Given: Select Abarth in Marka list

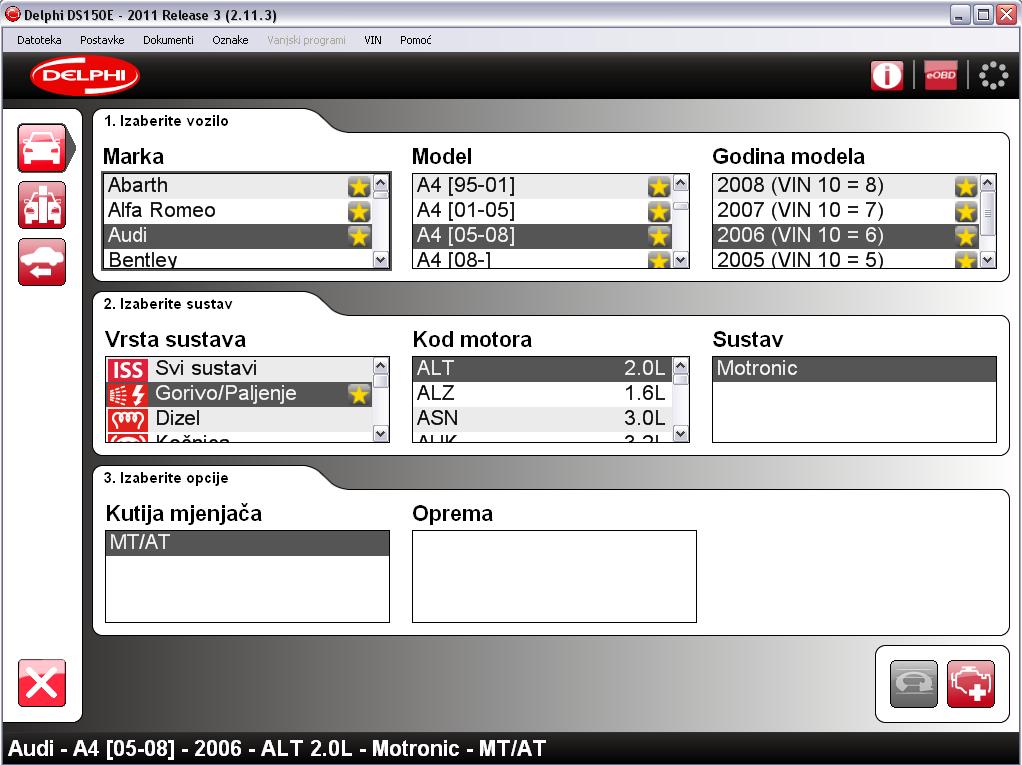Looking at the screenshot, I should point(238,186).
